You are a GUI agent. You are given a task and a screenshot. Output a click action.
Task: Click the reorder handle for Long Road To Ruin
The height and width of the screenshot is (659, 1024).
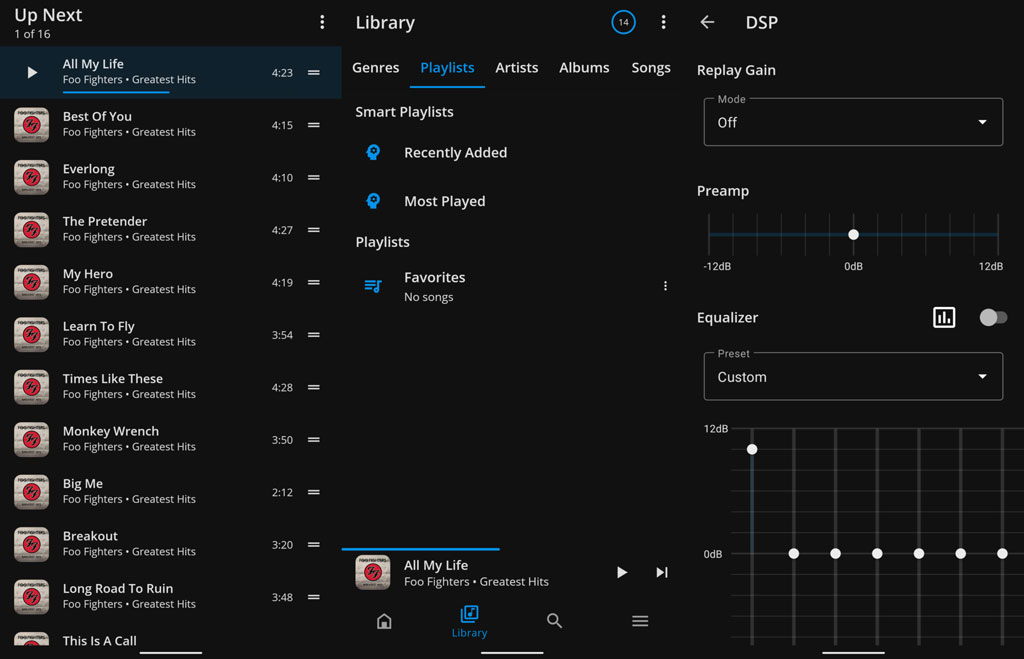pos(314,597)
